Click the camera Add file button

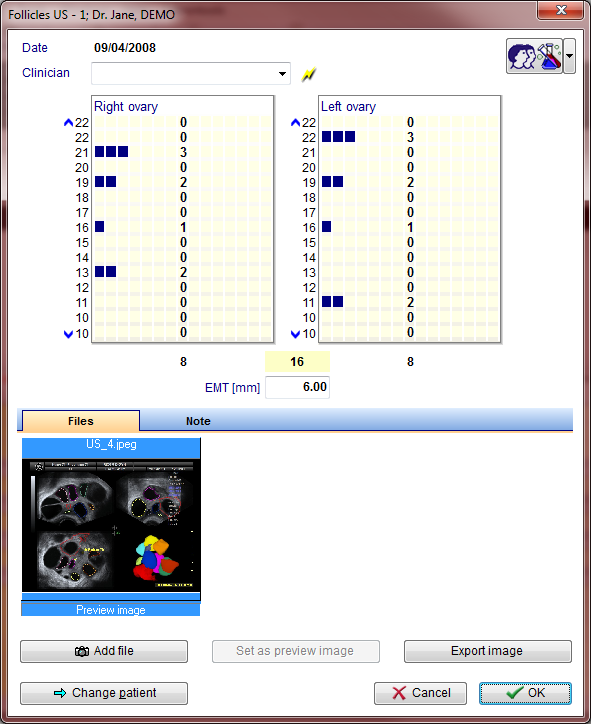[x=104, y=651]
